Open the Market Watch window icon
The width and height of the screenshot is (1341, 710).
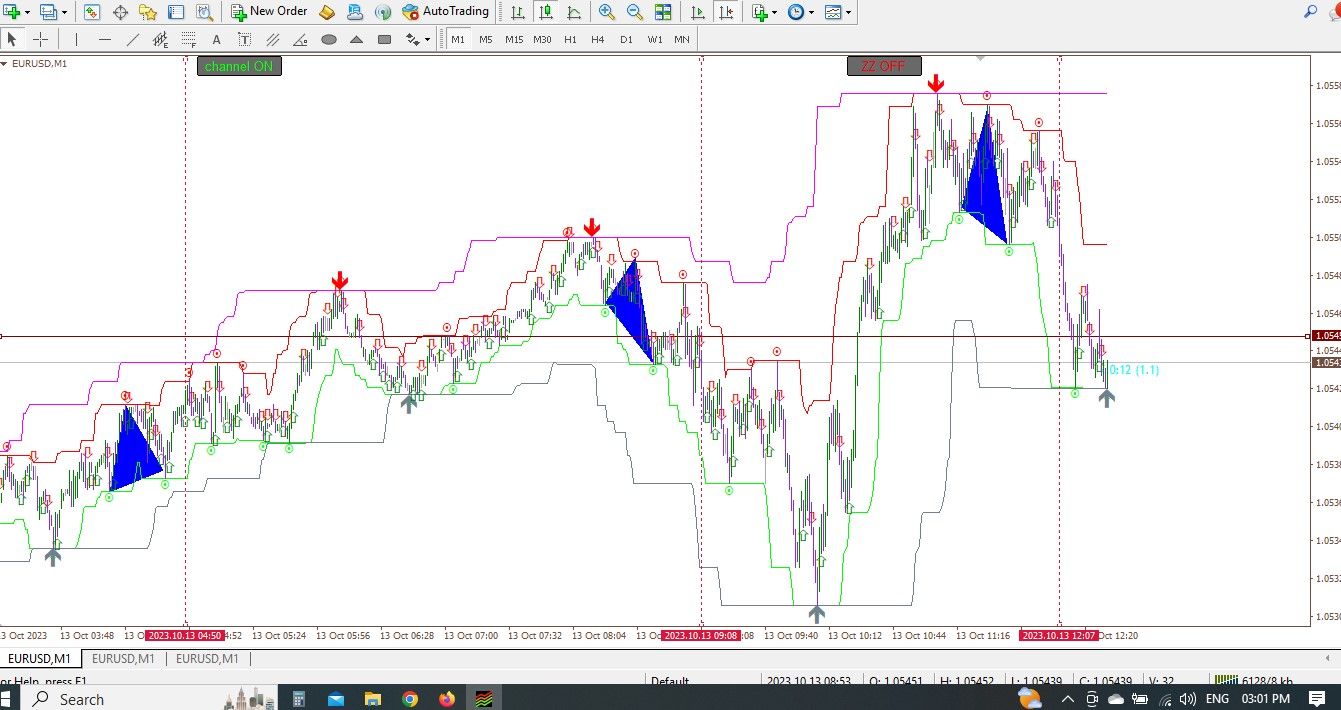point(92,12)
